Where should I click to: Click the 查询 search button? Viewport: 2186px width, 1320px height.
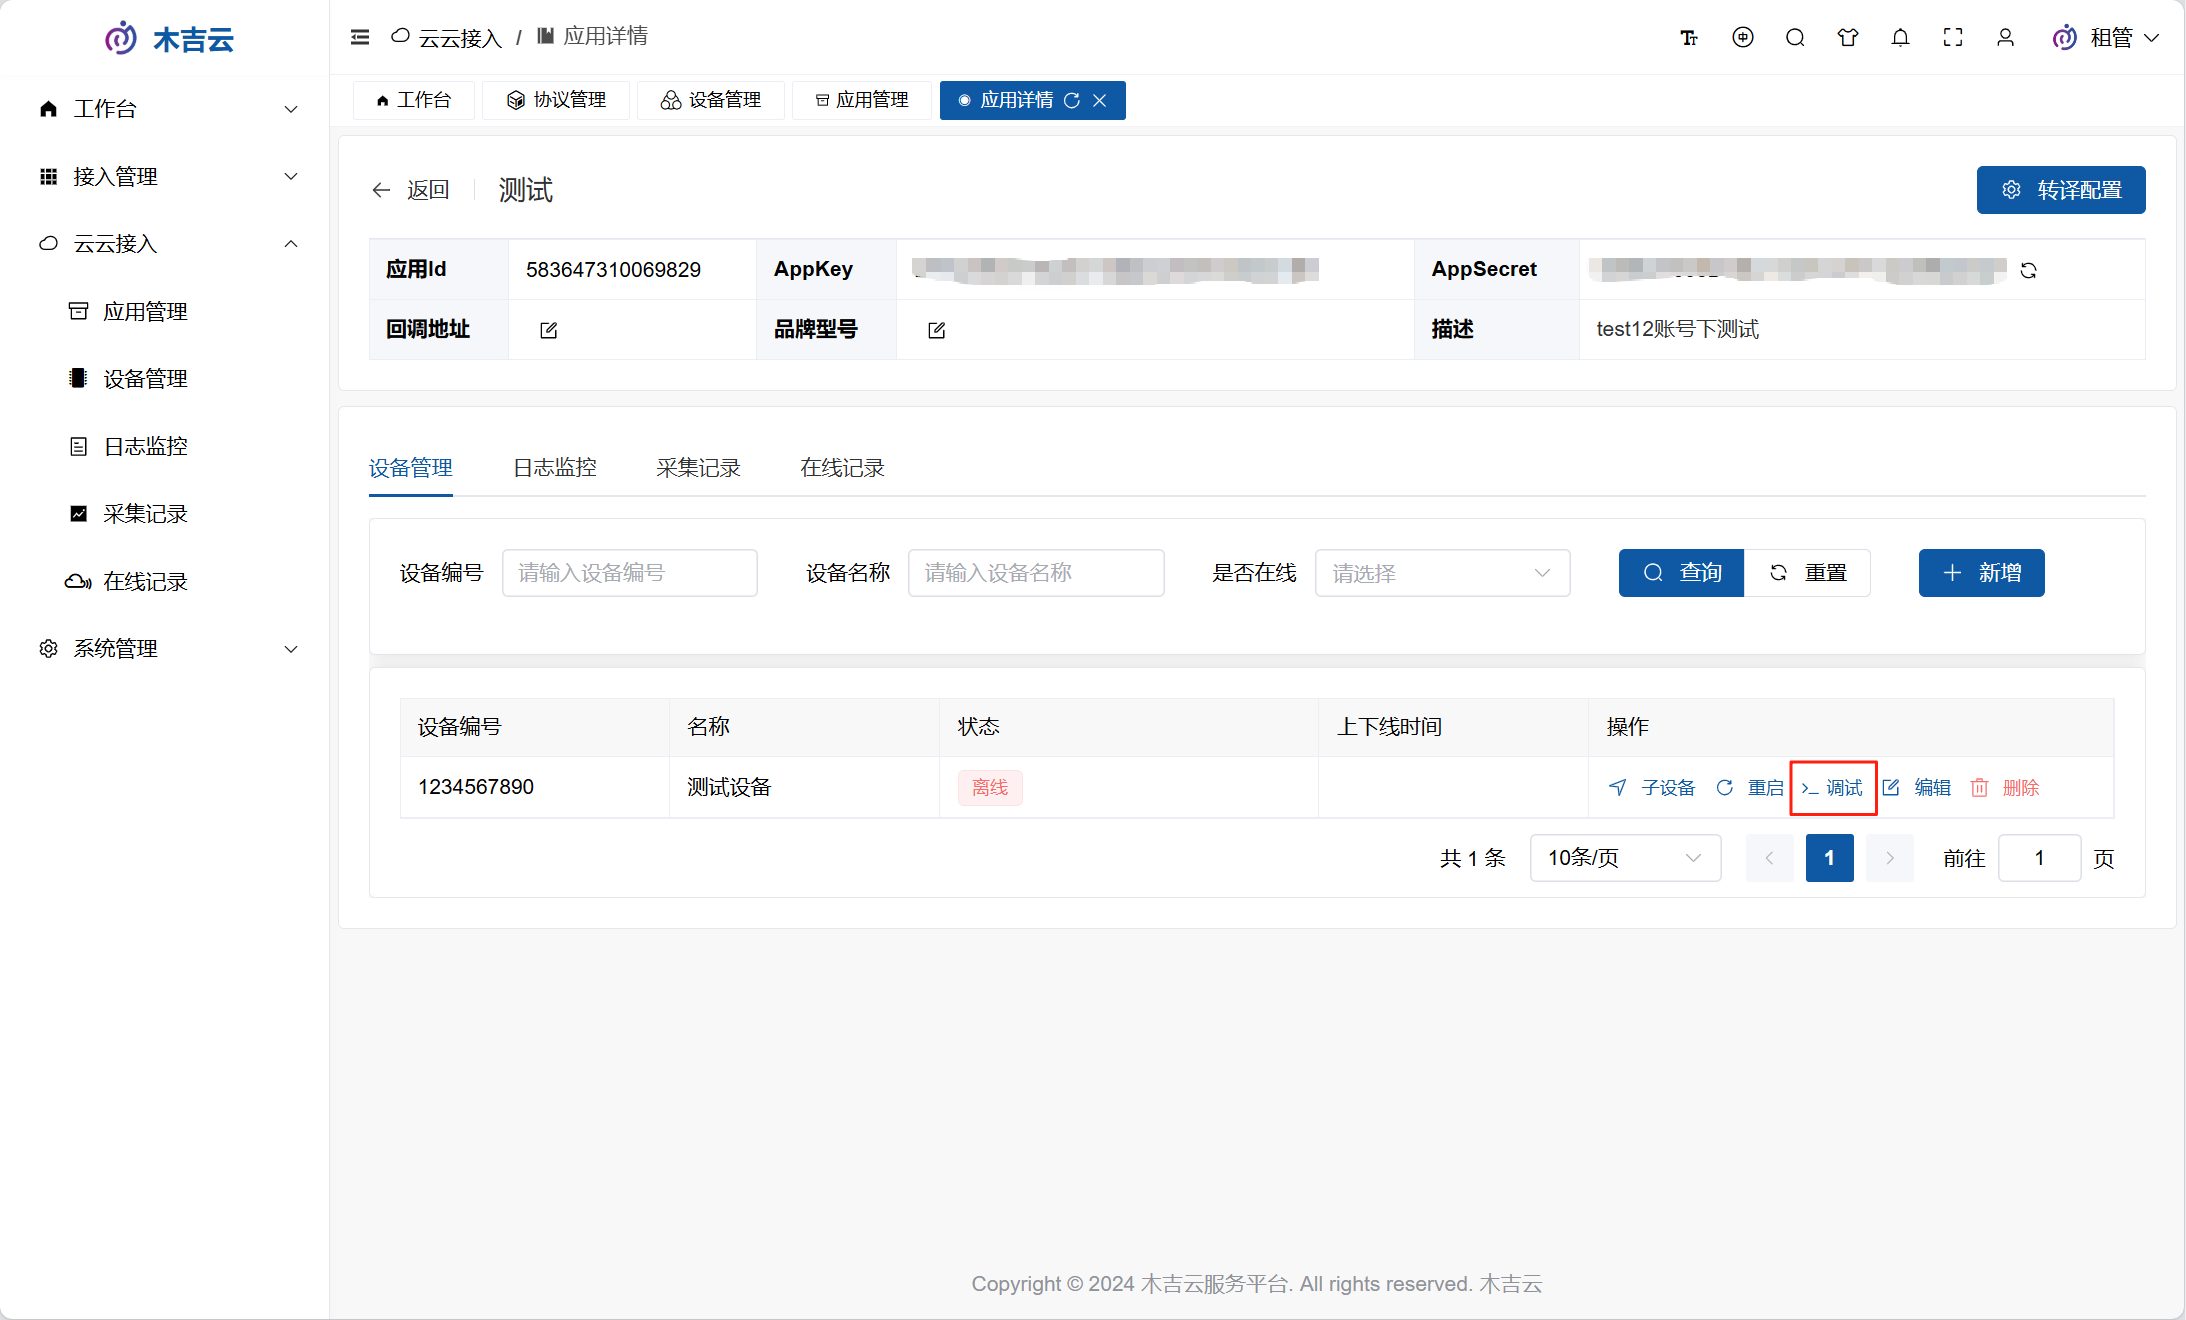pos(1681,573)
